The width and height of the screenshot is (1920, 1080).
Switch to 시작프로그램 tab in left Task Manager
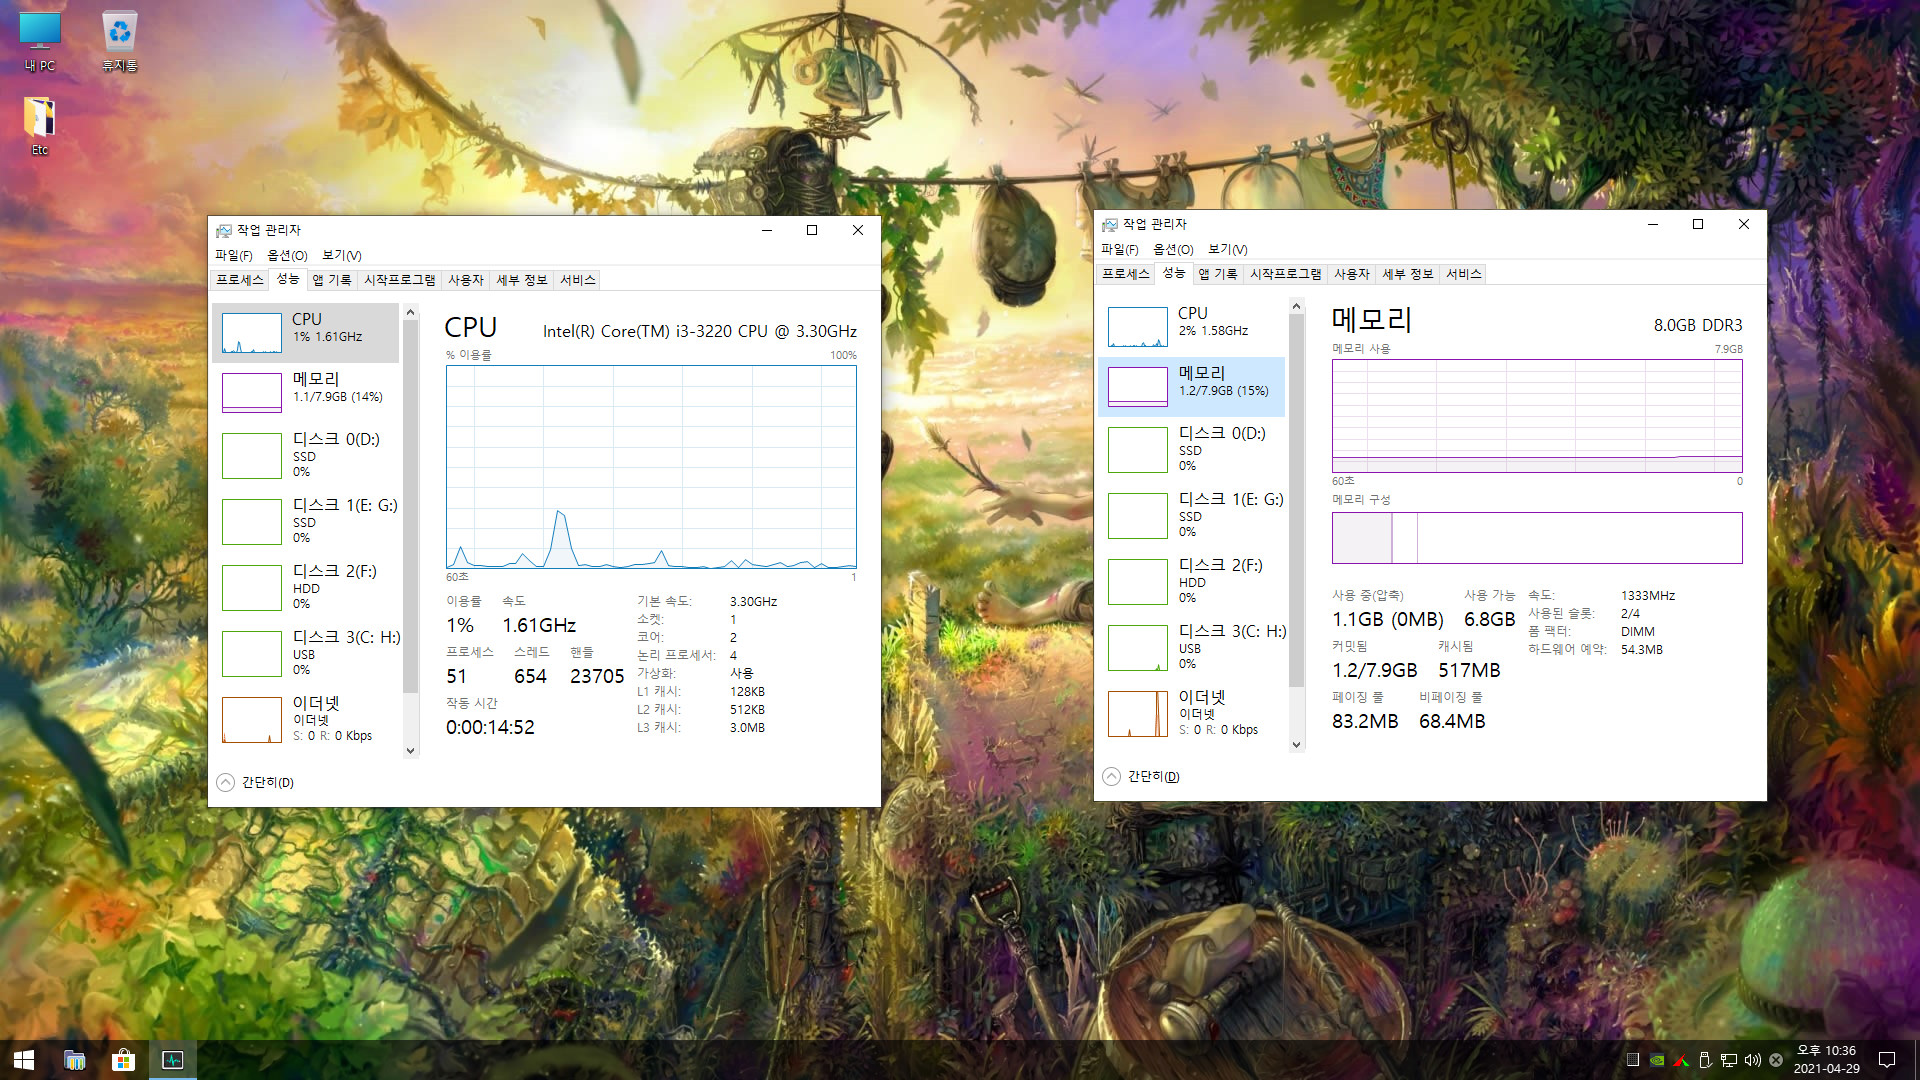[400, 280]
